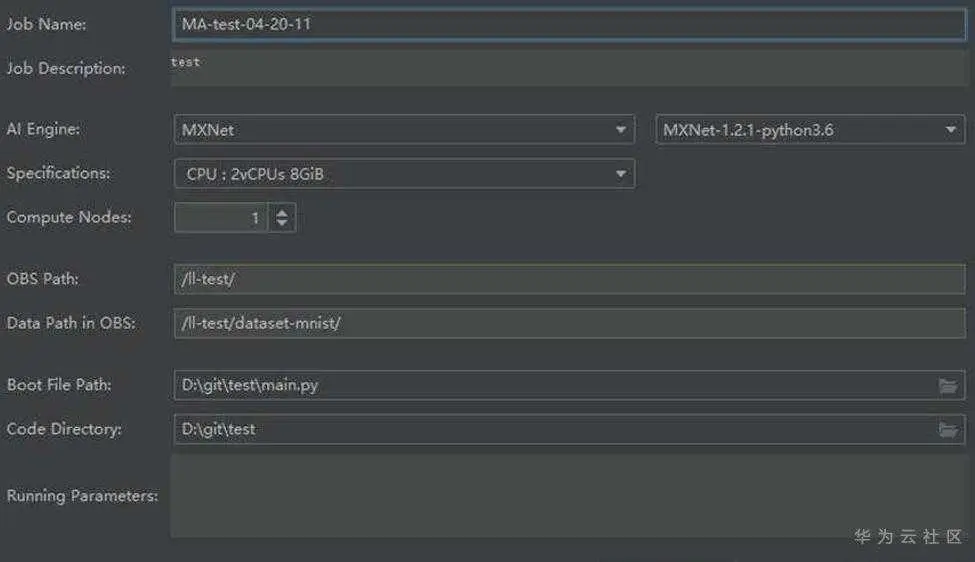Click the "Compute Nodes:" label

pos(69,217)
